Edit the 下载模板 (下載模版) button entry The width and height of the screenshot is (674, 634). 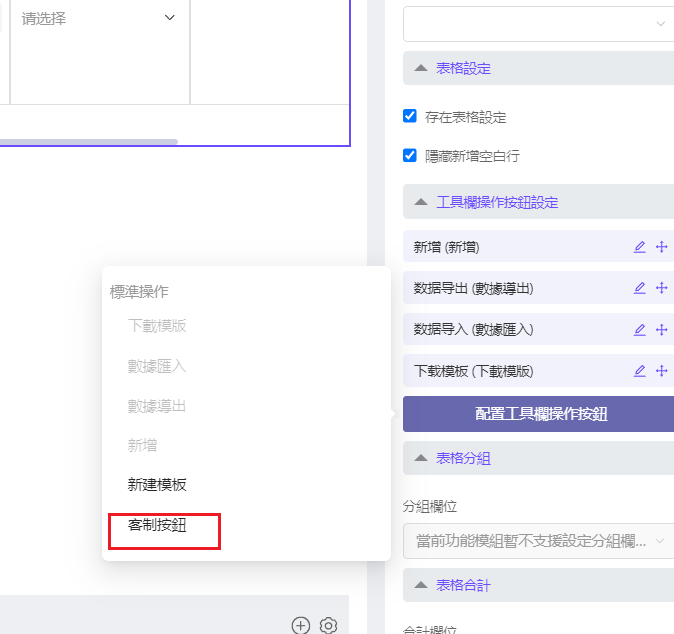click(640, 371)
